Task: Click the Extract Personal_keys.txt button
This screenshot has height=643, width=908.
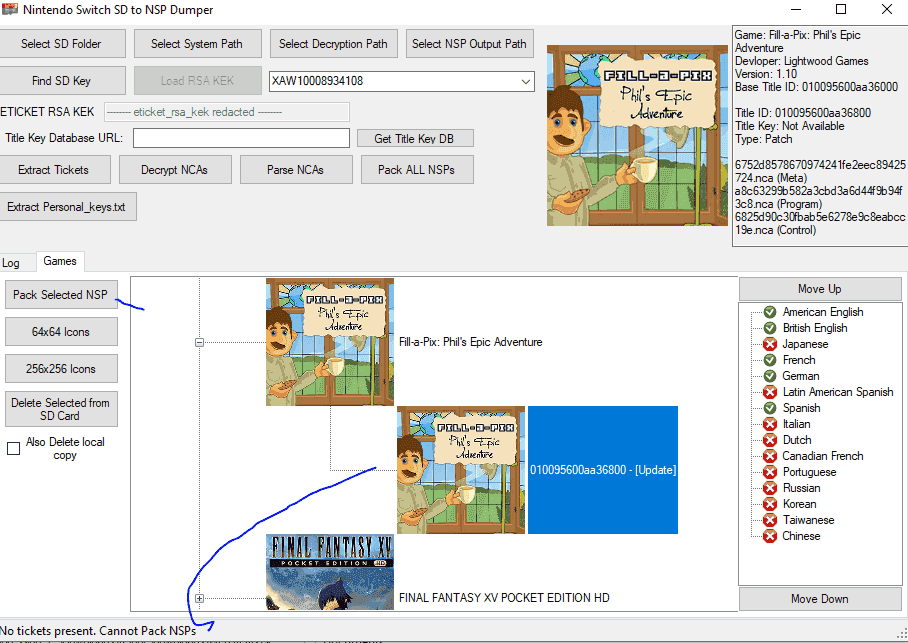Action: coord(67,207)
